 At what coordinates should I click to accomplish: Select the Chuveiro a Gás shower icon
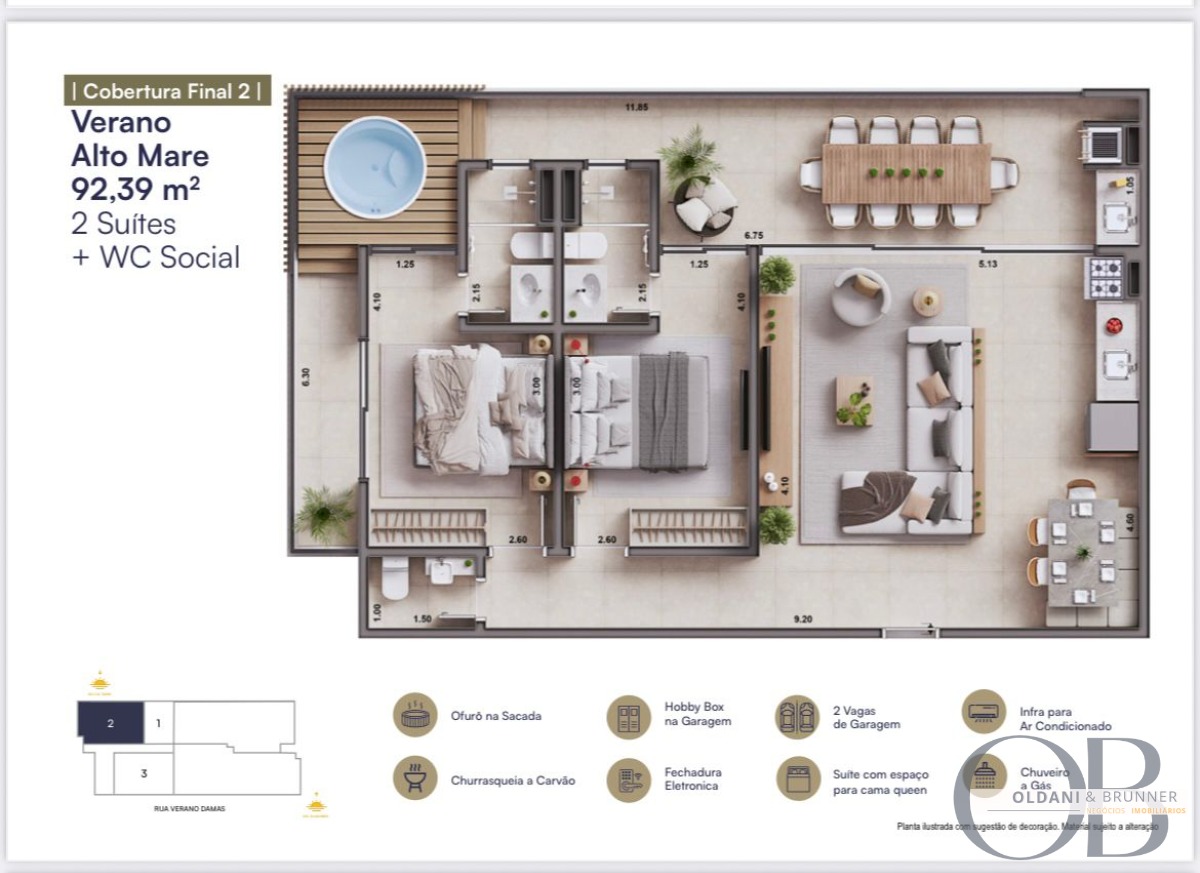(984, 776)
